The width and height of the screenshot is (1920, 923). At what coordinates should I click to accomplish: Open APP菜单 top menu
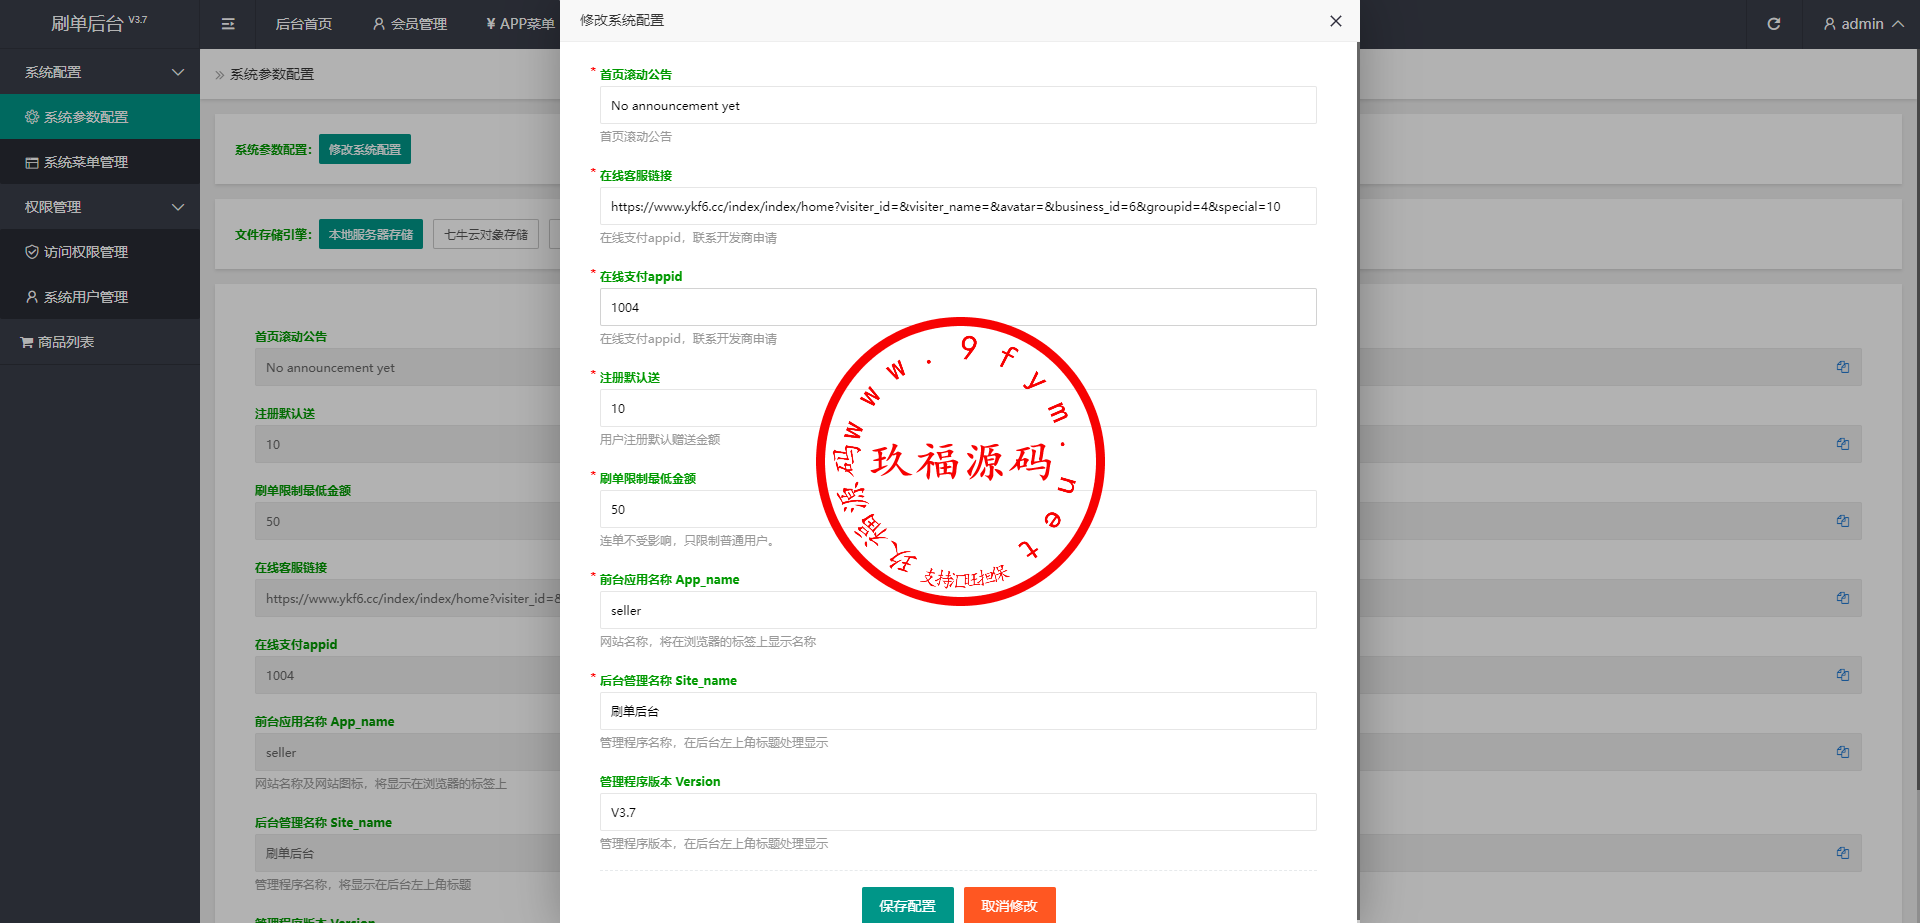pos(520,24)
